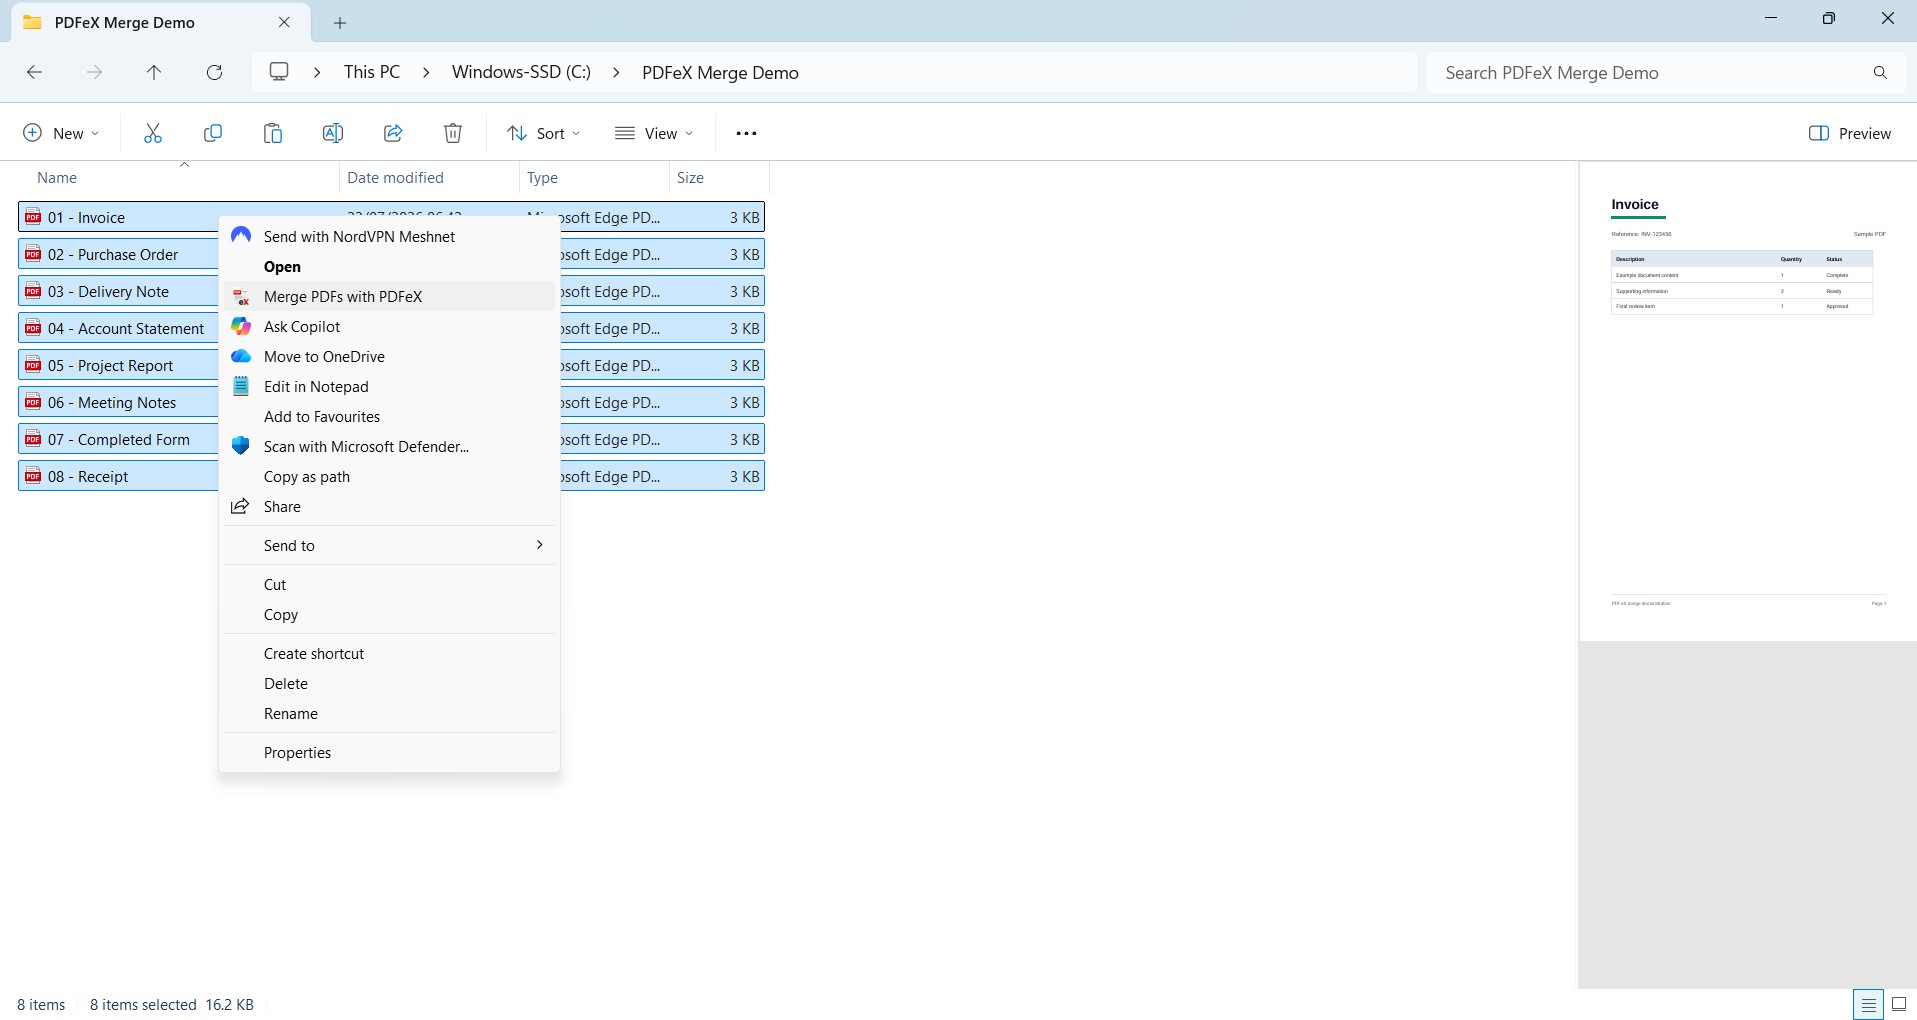This screenshot has width=1917, height=1020.
Task: Add a new tab with plus icon
Action: click(340, 22)
